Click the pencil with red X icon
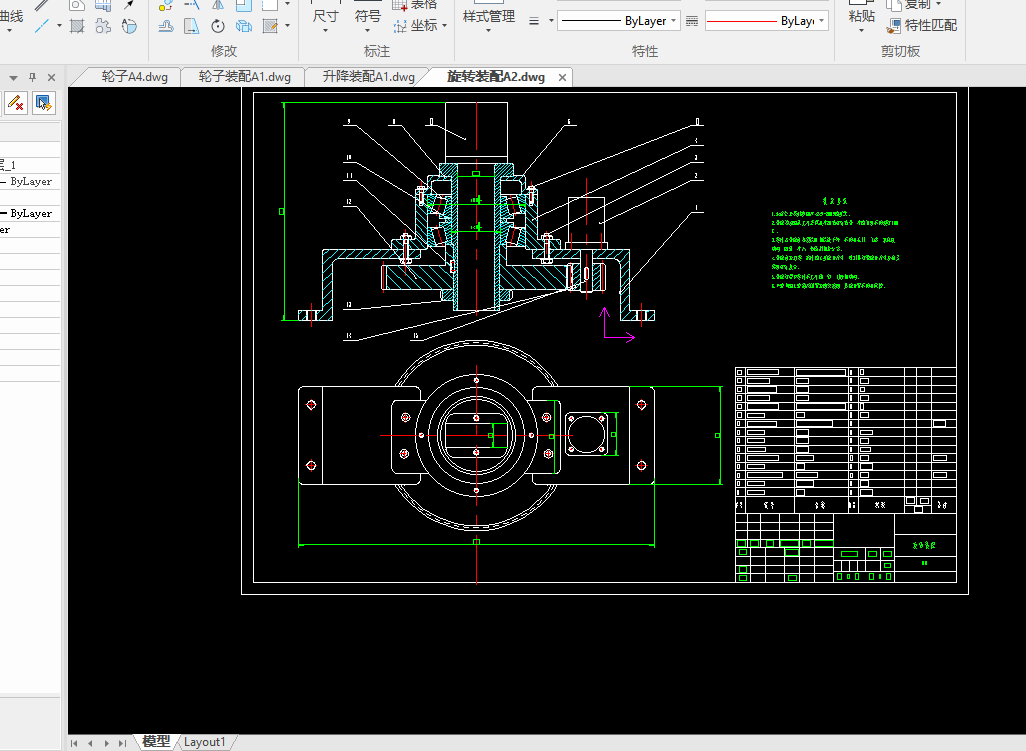The height and width of the screenshot is (751, 1026). click(x=16, y=102)
